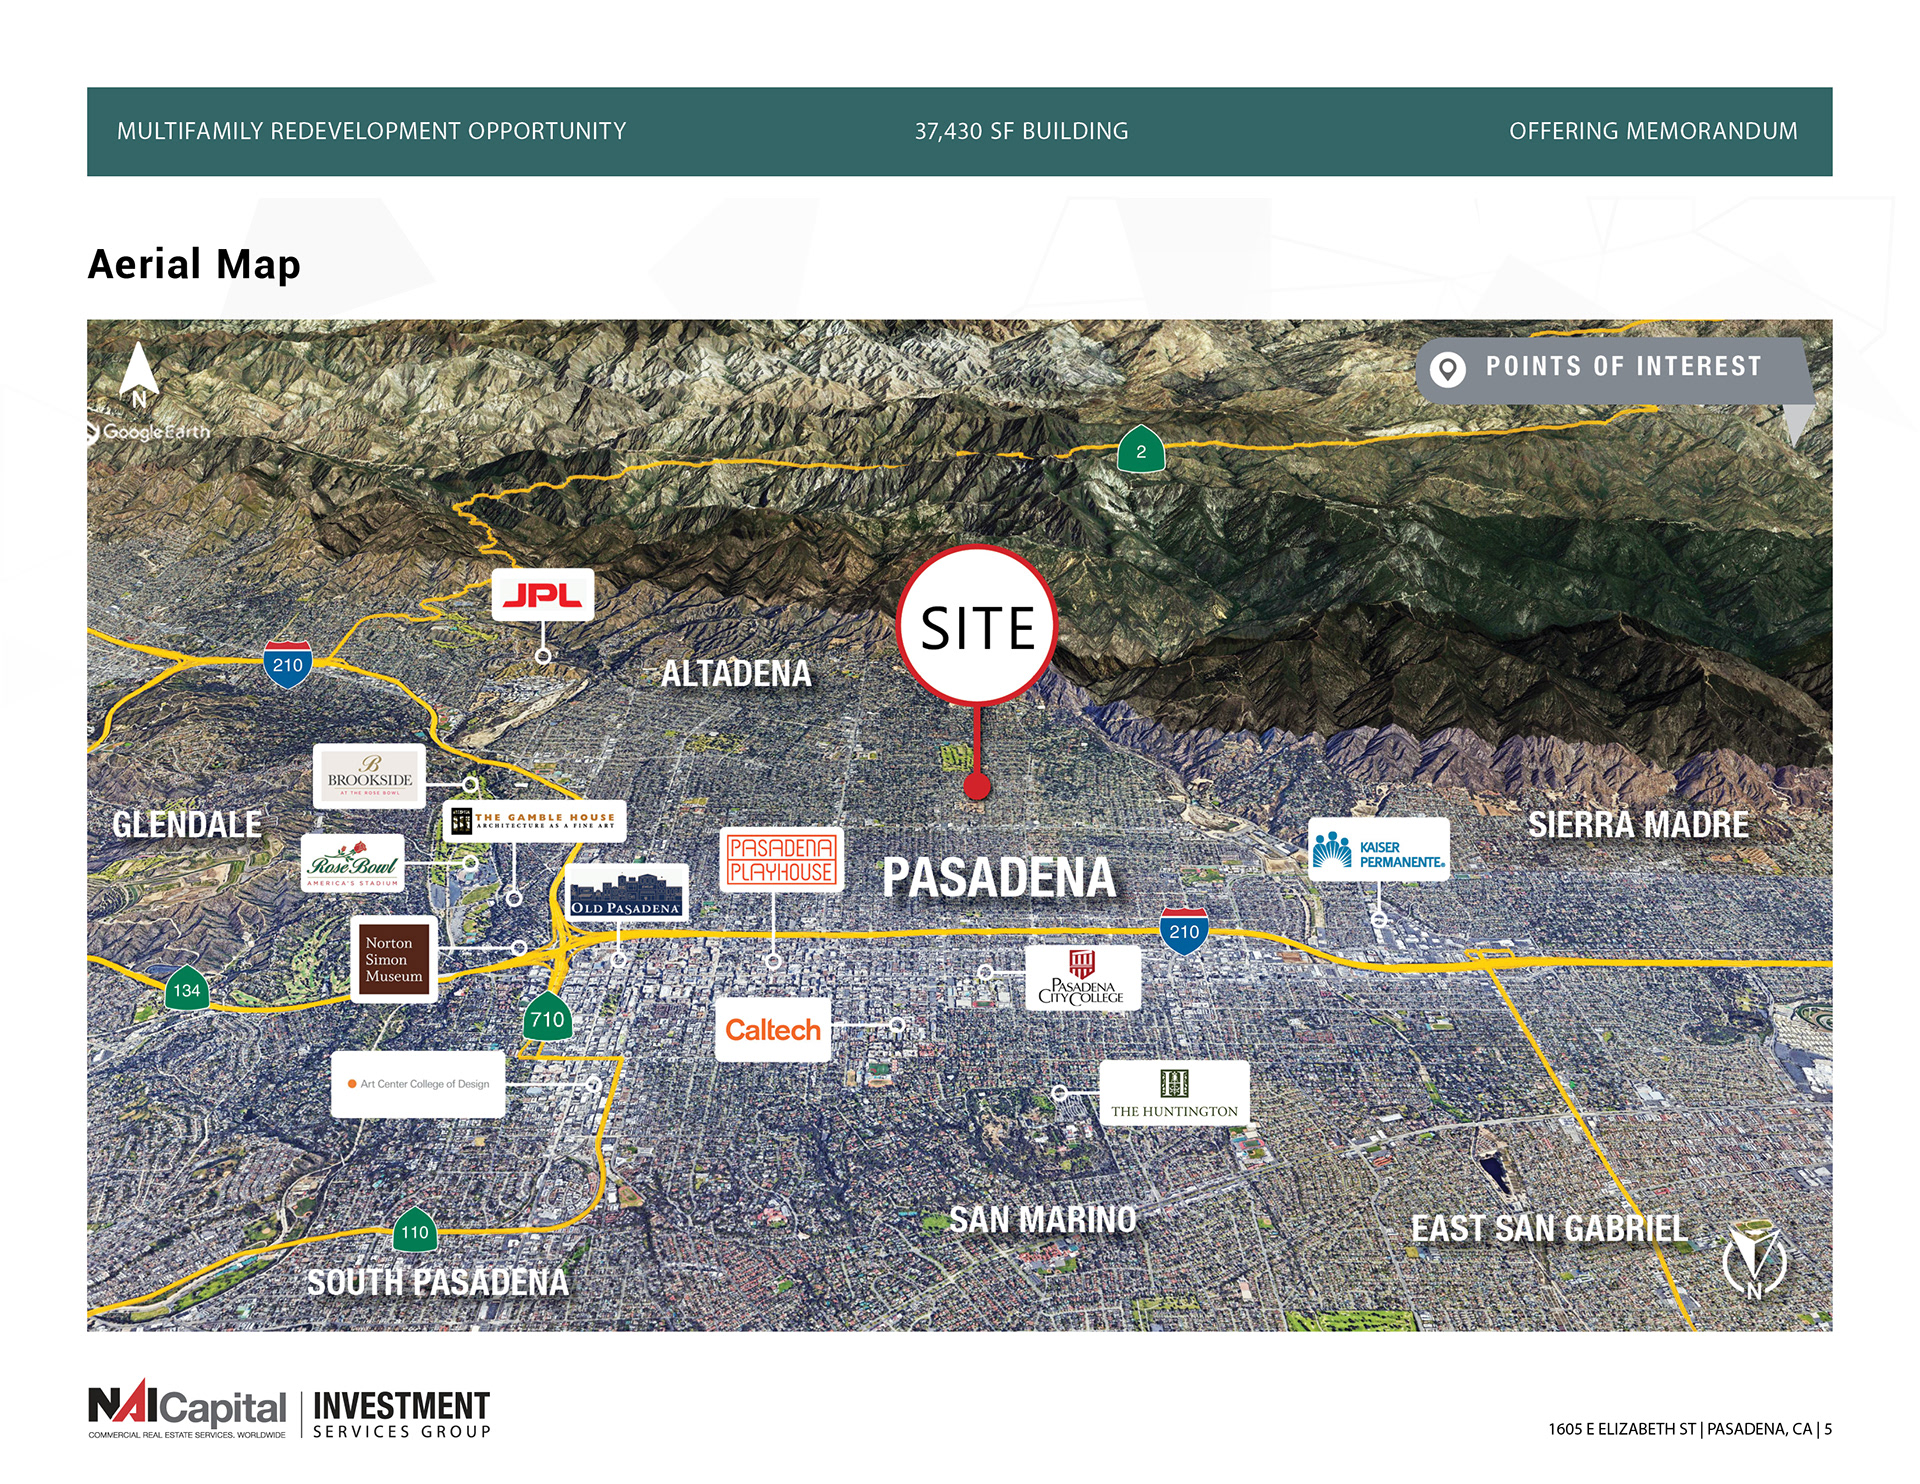
Task: Click the SAN MARINO map label
Action: (x=1043, y=1219)
